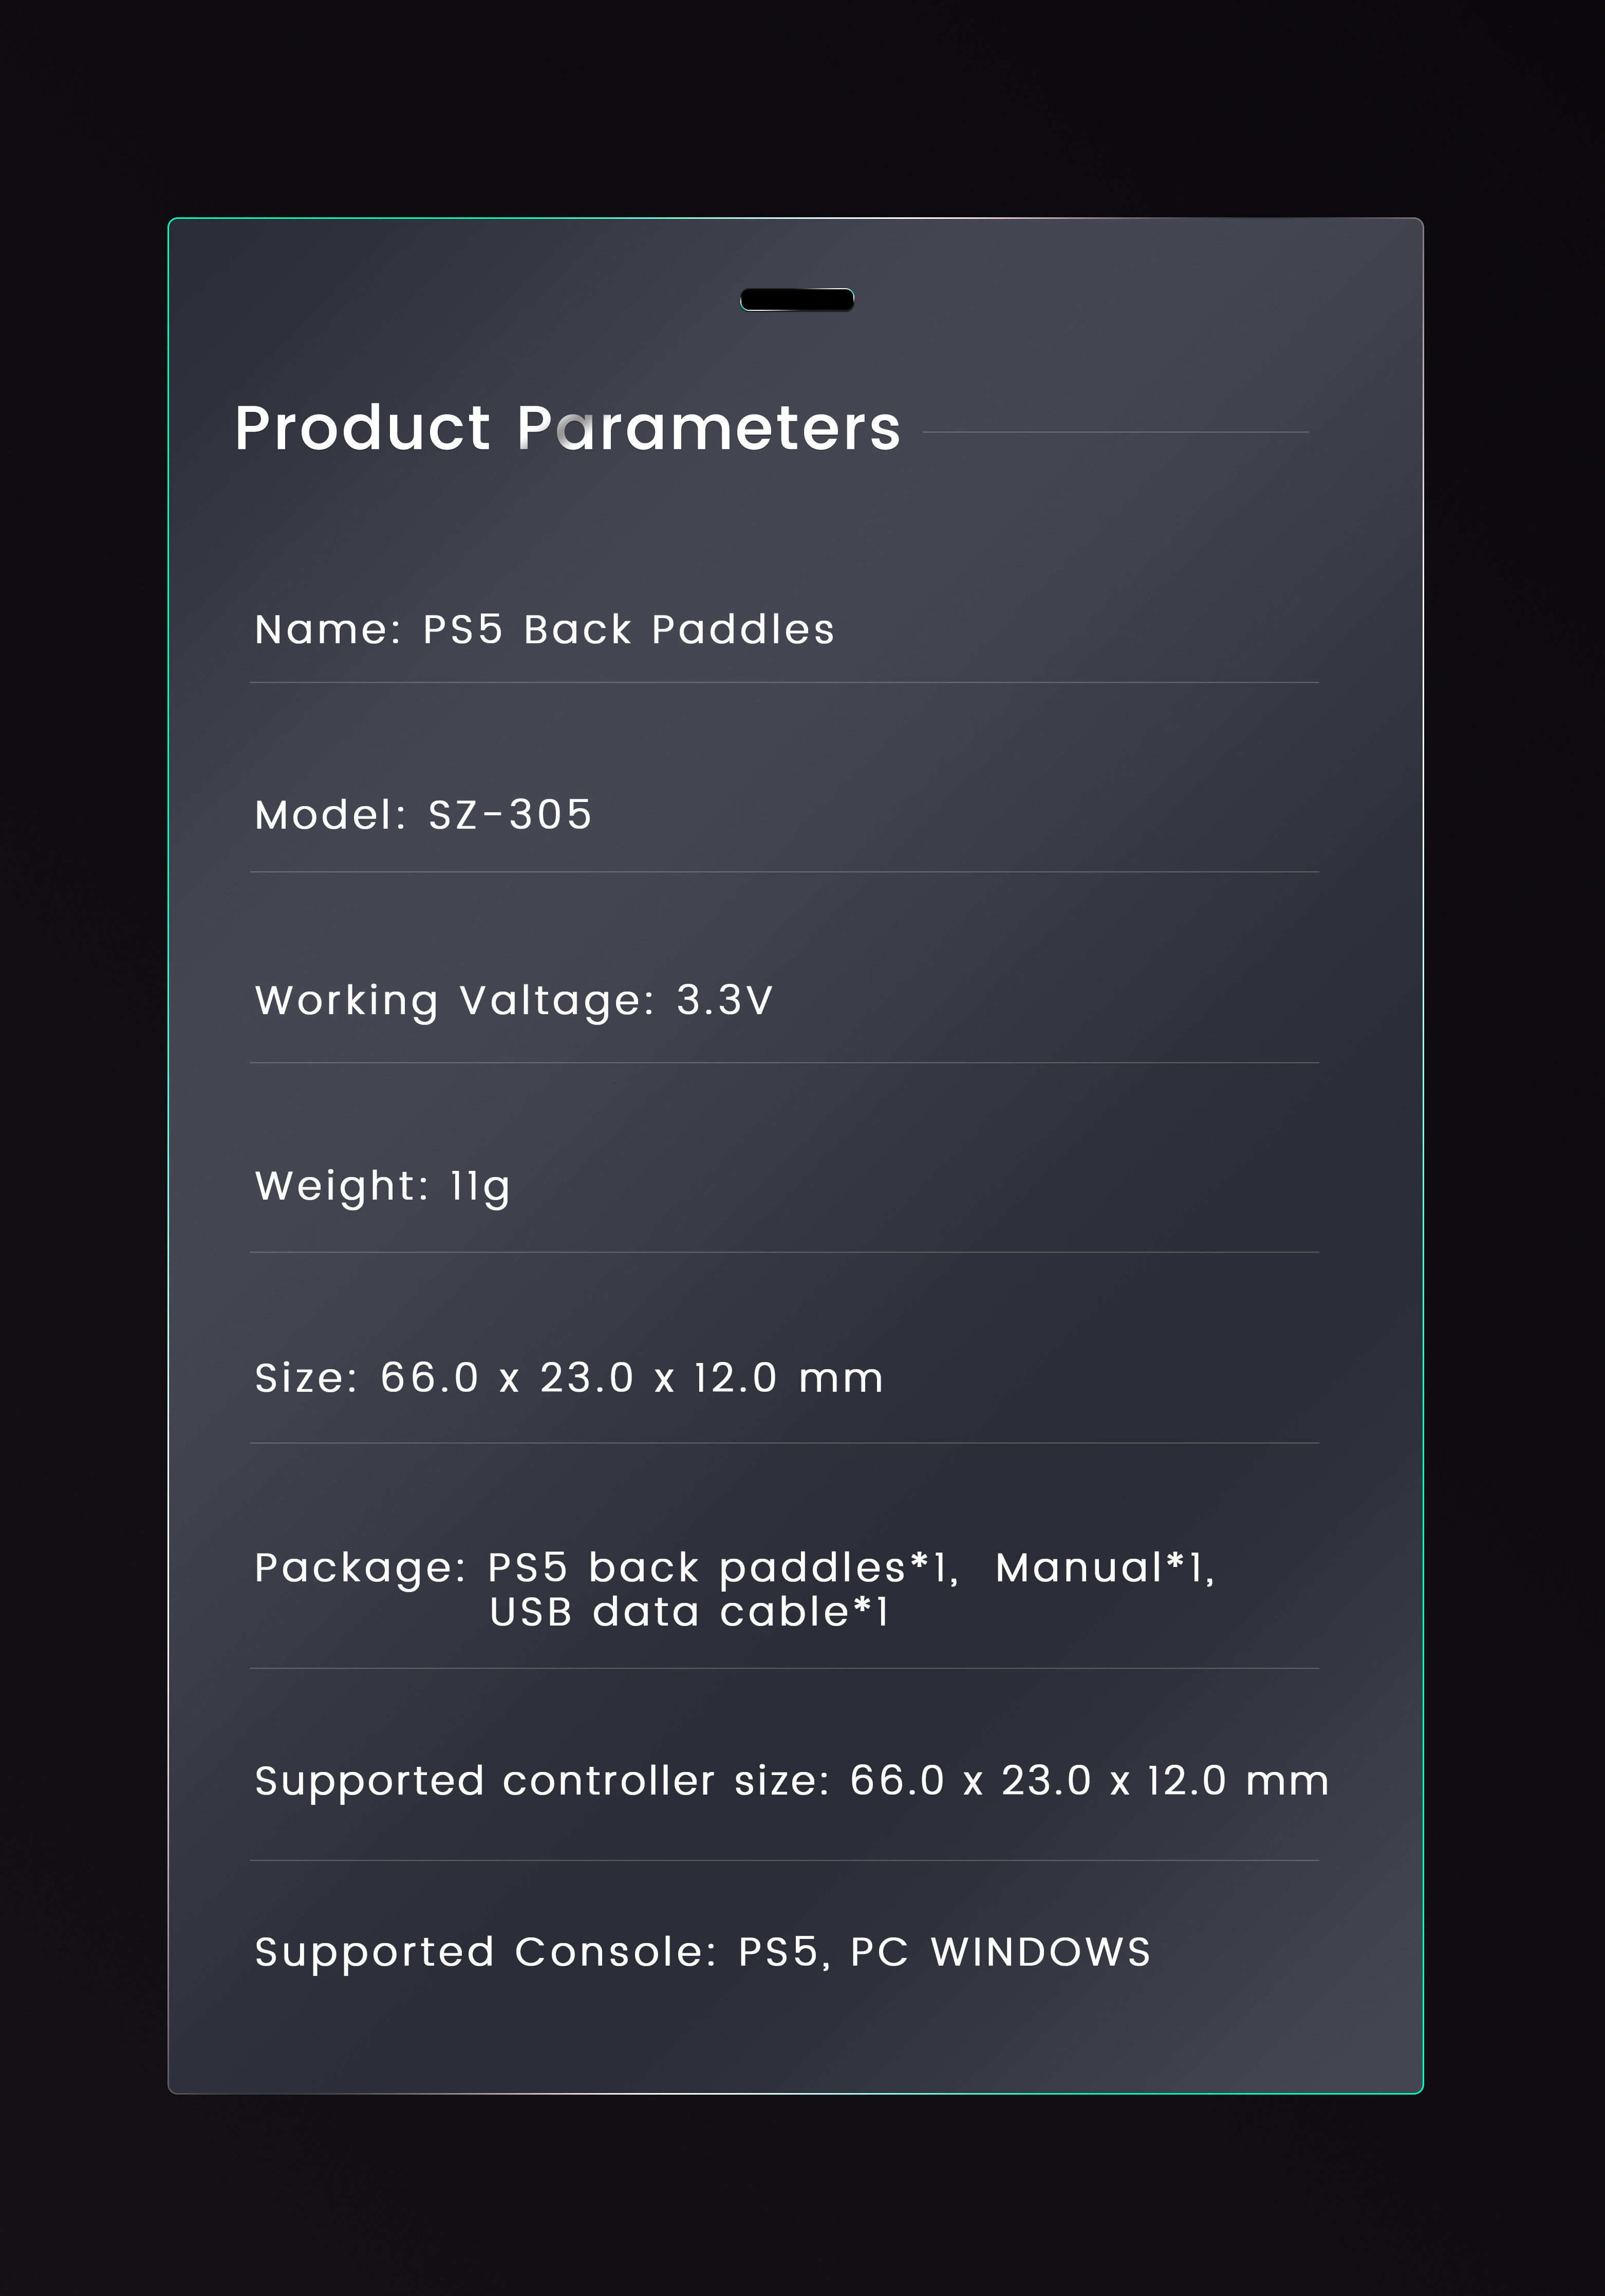The width and height of the screenshot is (1605, 2296).
Task: Click the "Product Parameters" heading
Action: pos(568,428)
